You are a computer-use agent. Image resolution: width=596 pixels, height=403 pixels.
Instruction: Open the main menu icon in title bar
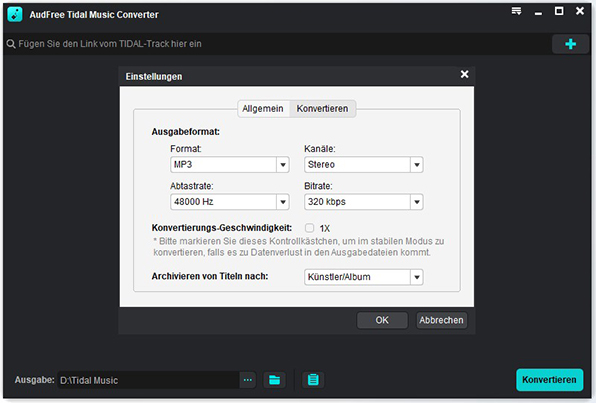tap(516, 11)
